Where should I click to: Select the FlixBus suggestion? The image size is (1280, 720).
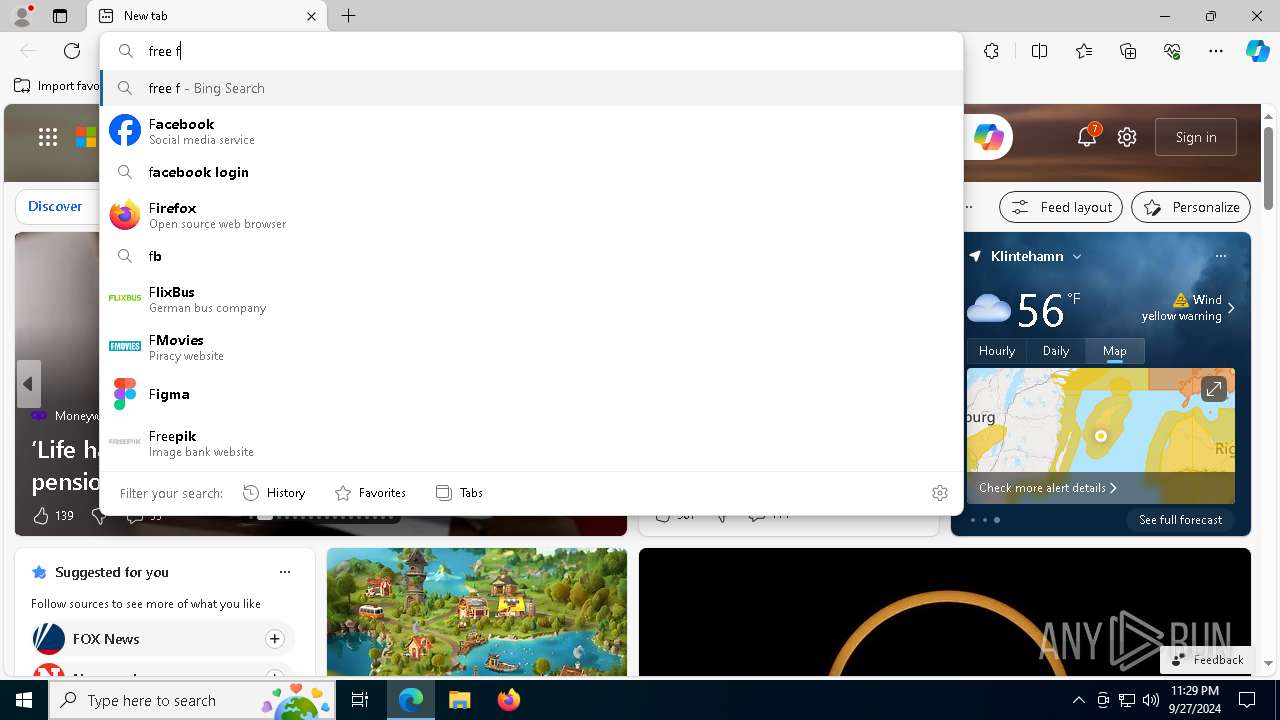(531, 299)
